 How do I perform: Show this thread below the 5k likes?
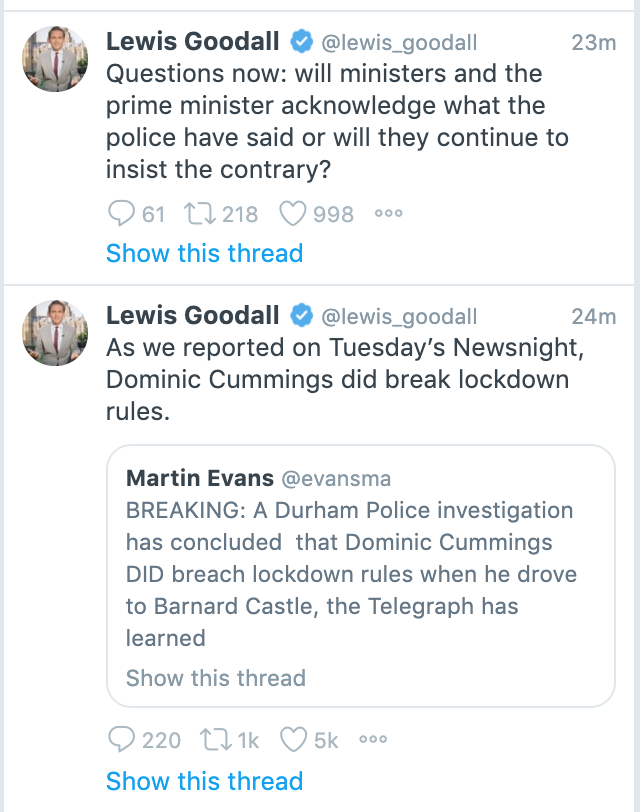(204, 781)
